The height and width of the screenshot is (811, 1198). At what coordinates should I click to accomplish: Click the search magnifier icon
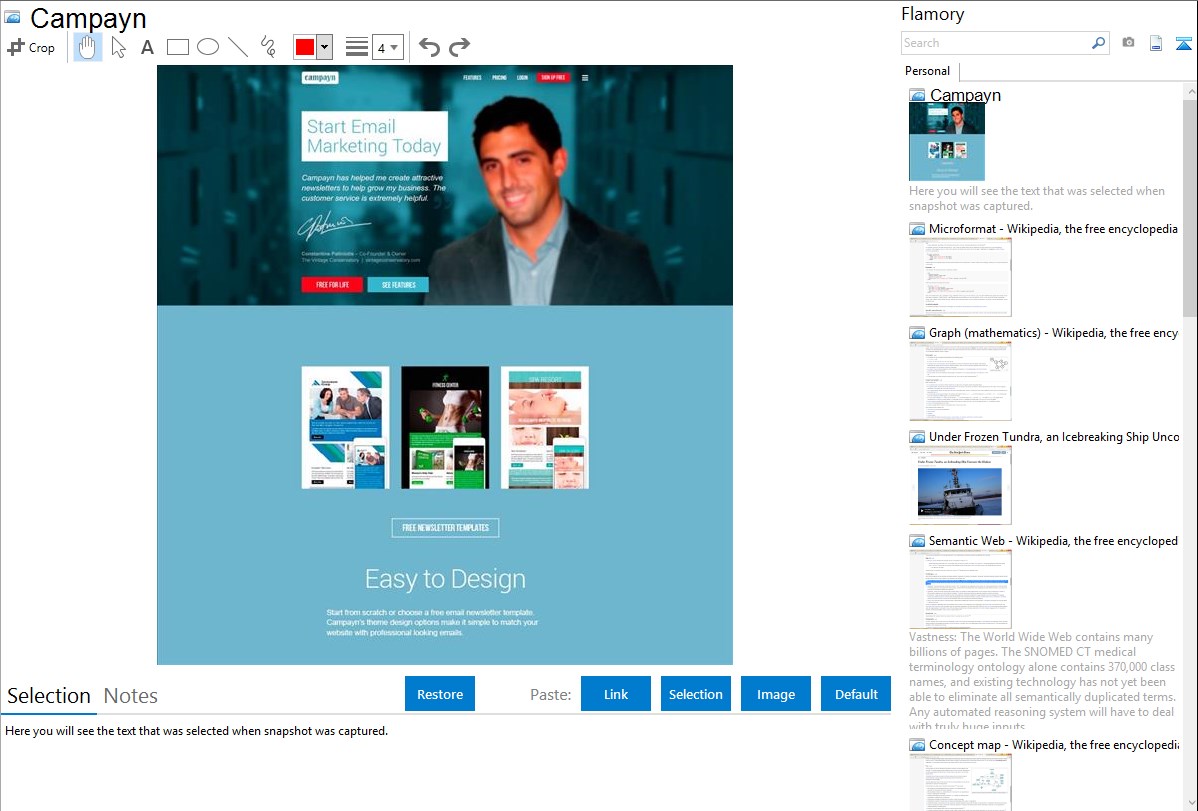tap(1099, 43)
